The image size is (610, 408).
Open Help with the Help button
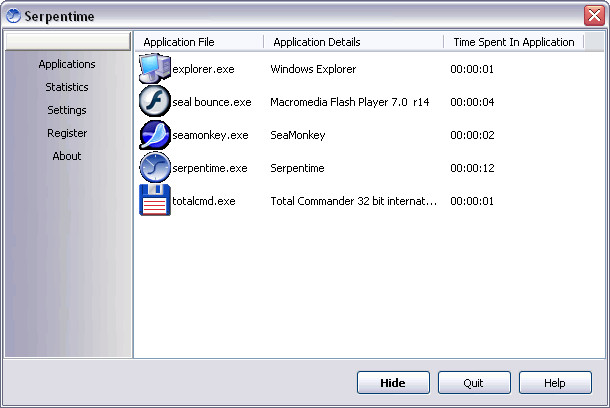pos(555,383)
